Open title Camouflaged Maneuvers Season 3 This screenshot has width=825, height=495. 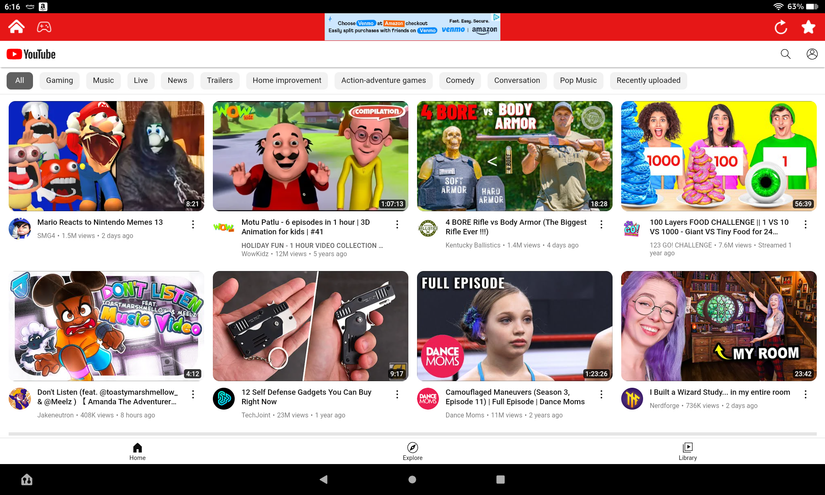click(x=515, y=397)
